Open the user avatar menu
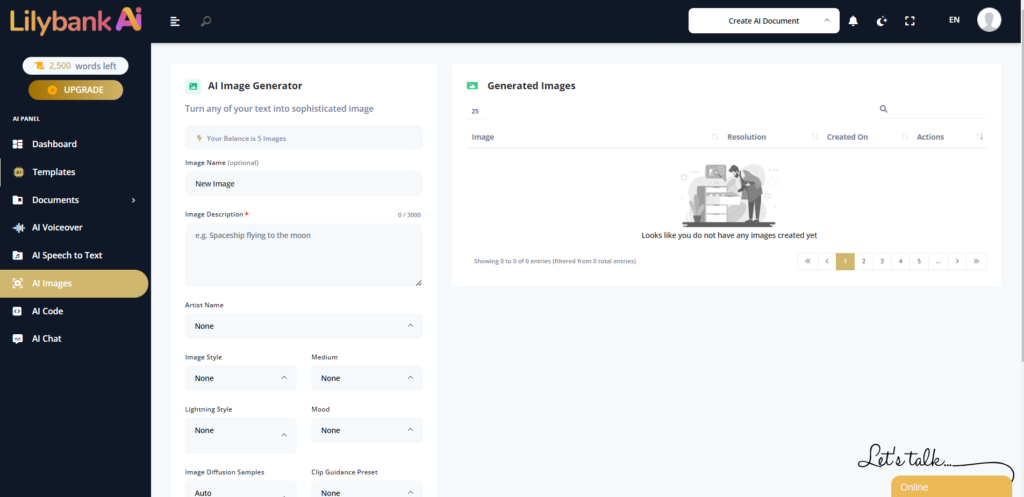 coord(989,20)
